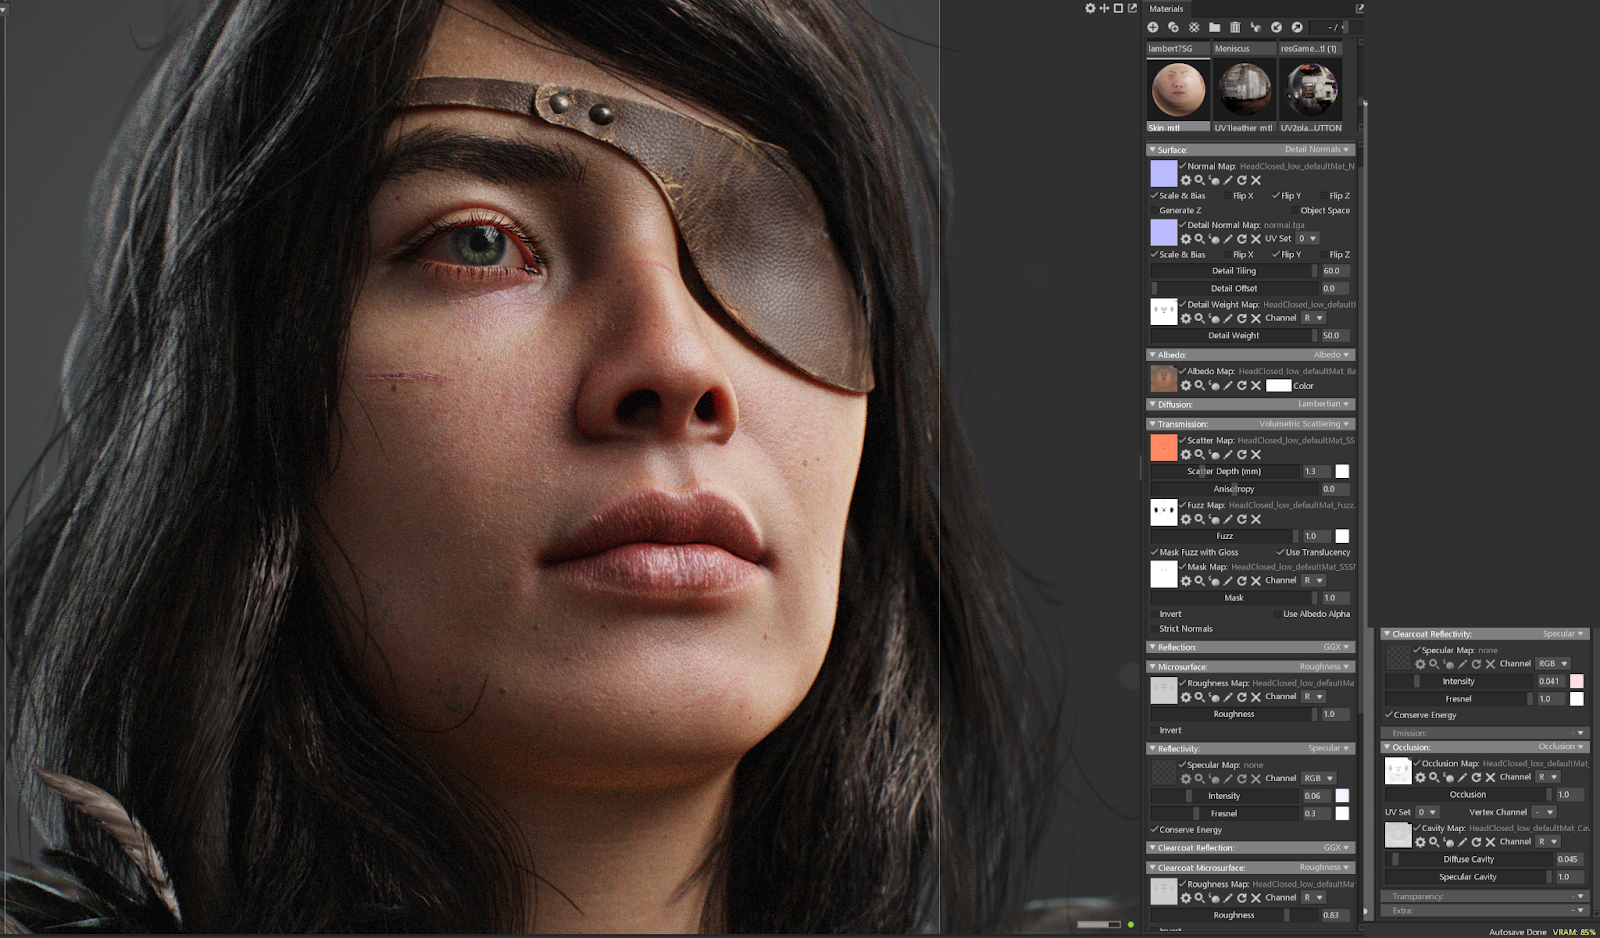Click the Normal Map pencil edit icon
Screen dimensions: 1600x938
[1228, 181]
